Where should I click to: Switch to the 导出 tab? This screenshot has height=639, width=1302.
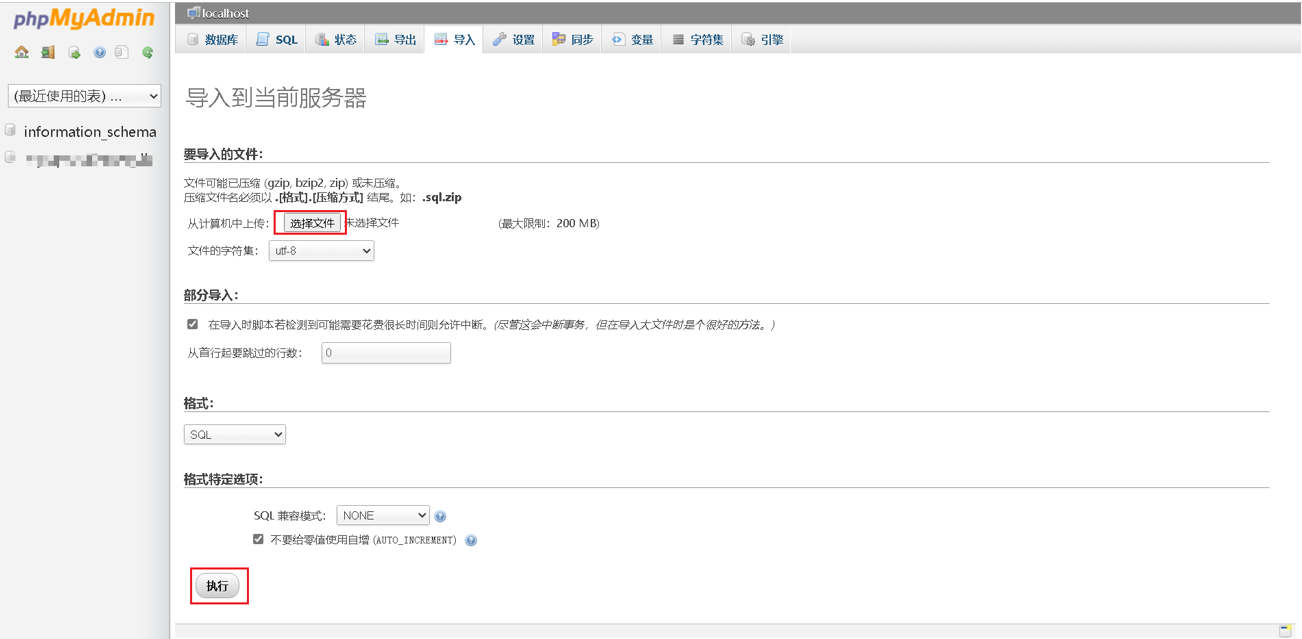pos(396,38)
